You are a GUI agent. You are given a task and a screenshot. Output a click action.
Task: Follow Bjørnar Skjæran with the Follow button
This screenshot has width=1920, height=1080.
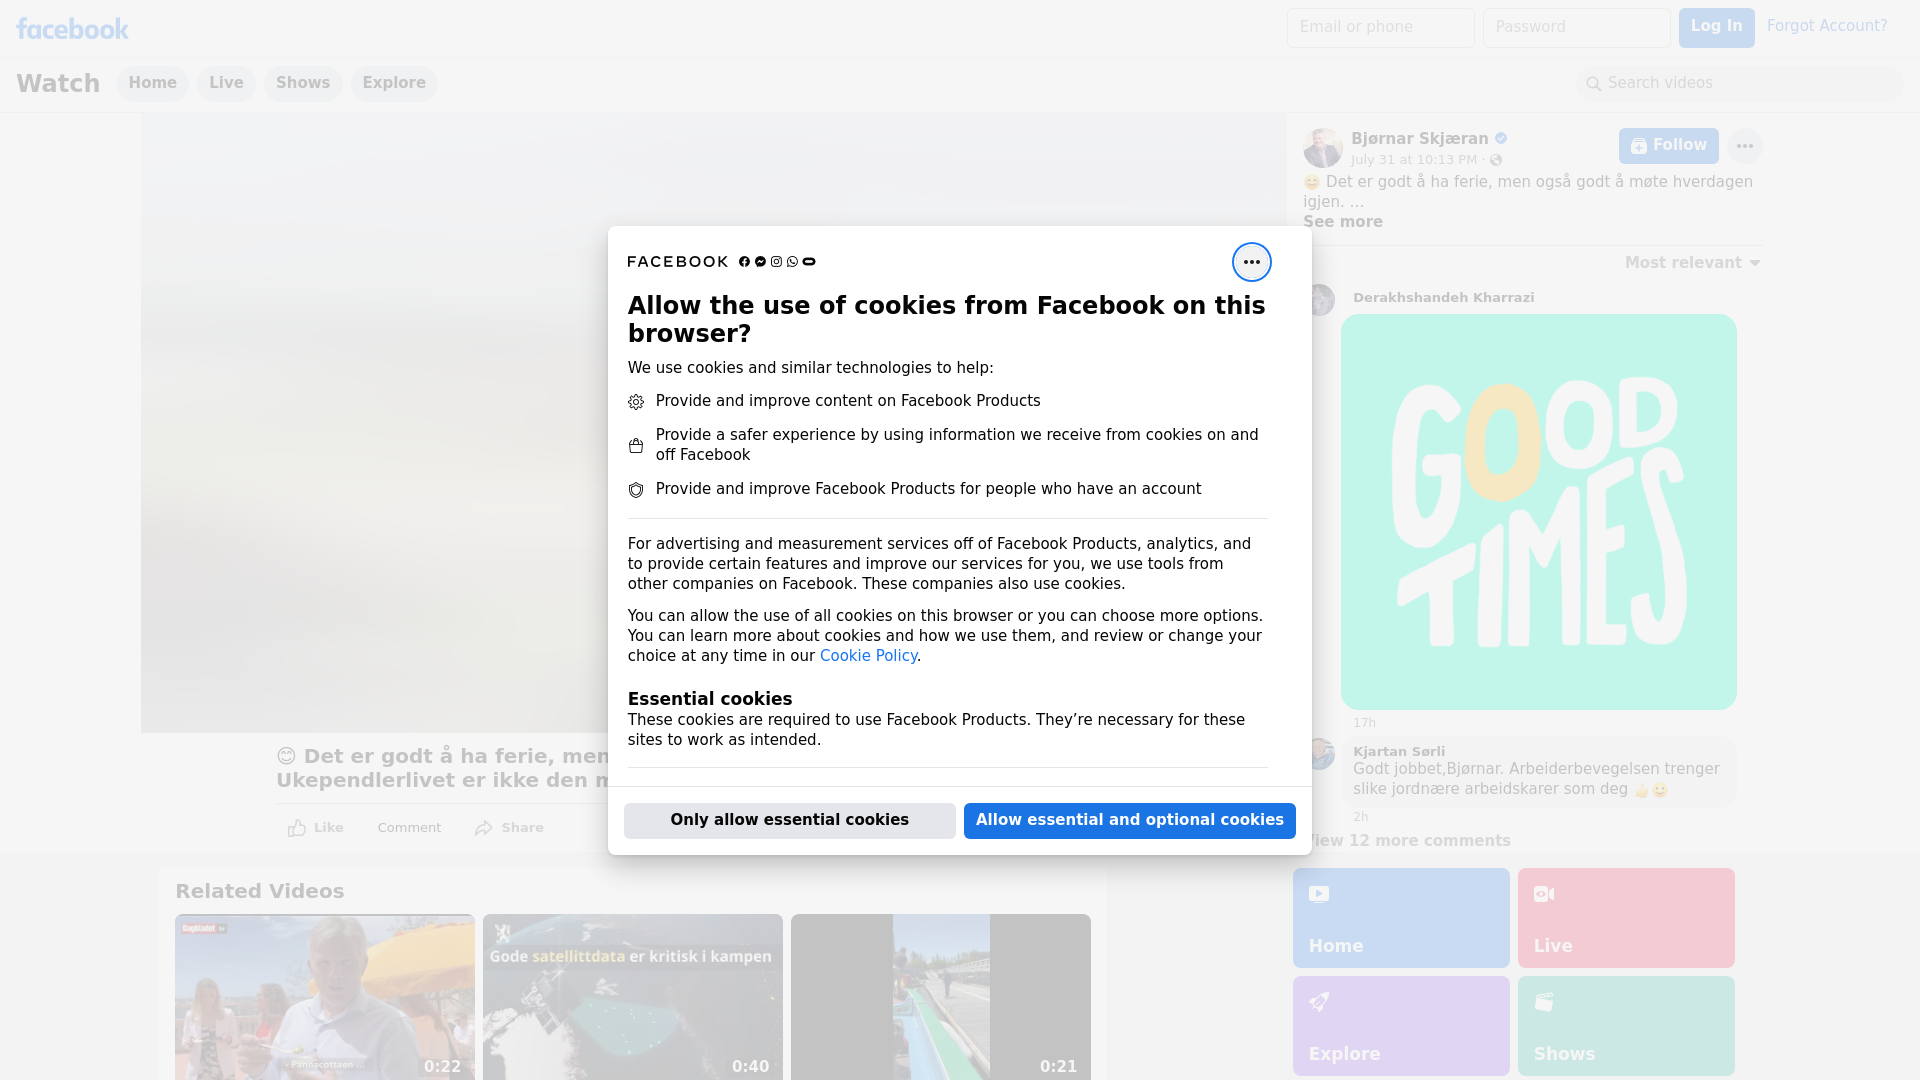(x=1669, y=146)
